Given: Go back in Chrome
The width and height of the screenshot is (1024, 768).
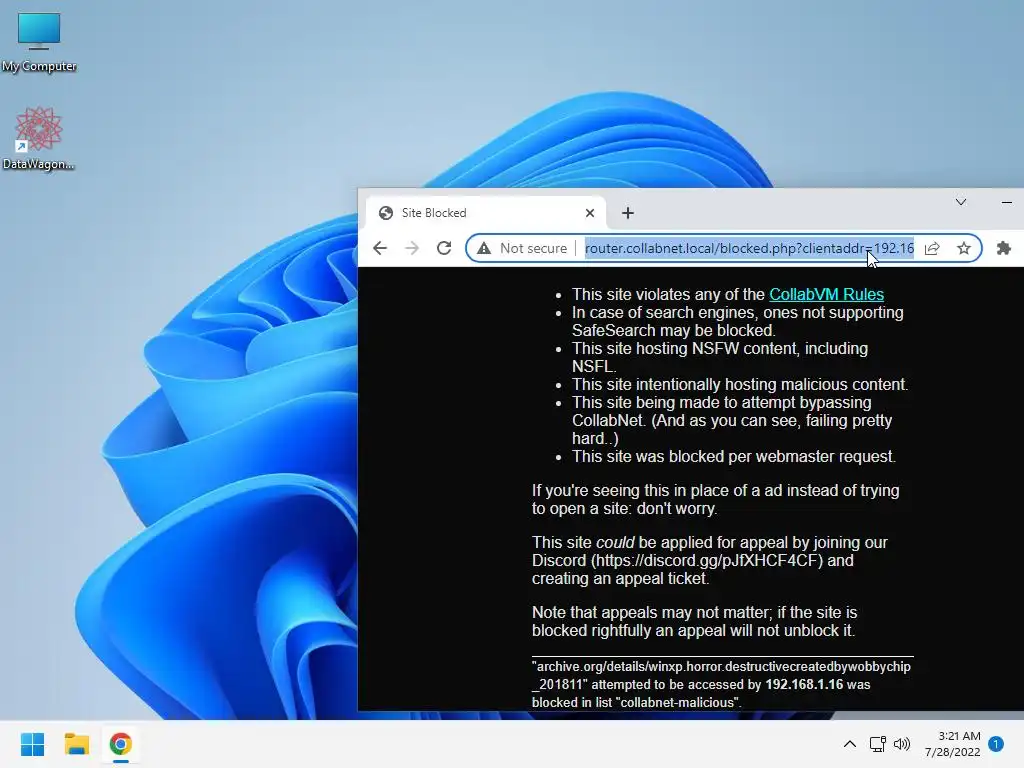Looking at the screenshot, I should 380,248.
